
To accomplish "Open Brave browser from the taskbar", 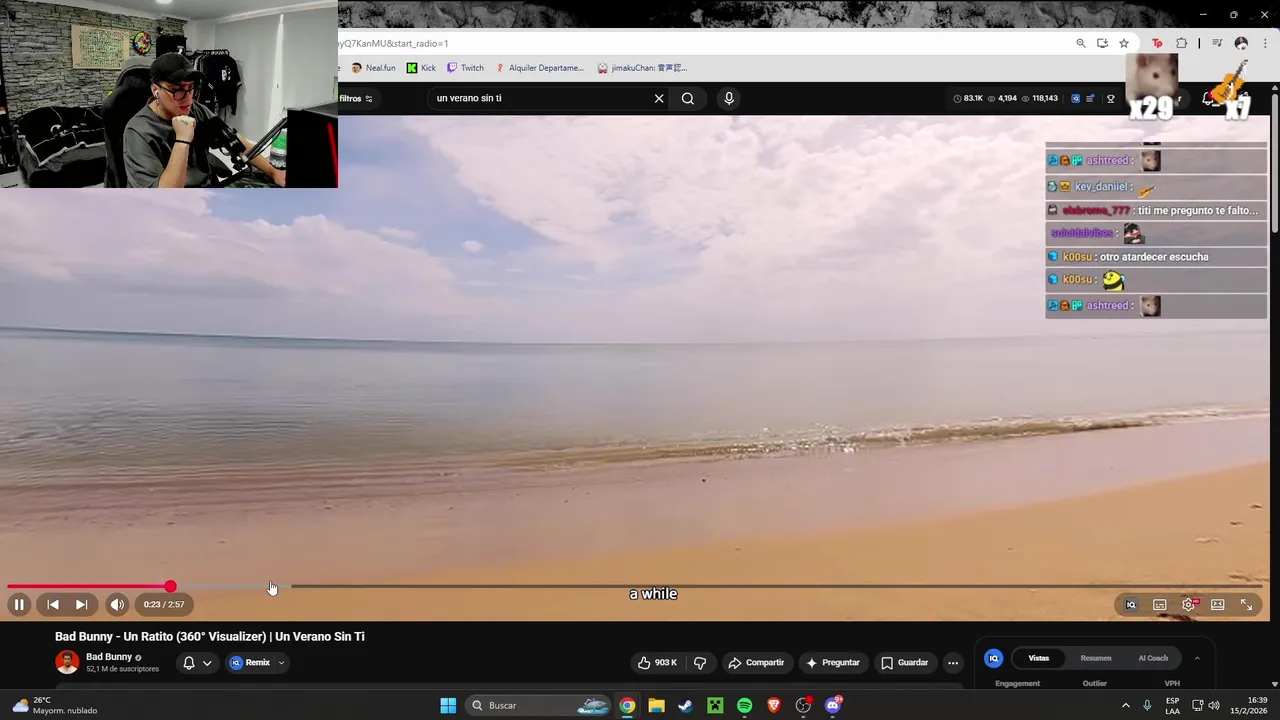I will point(774,705).
